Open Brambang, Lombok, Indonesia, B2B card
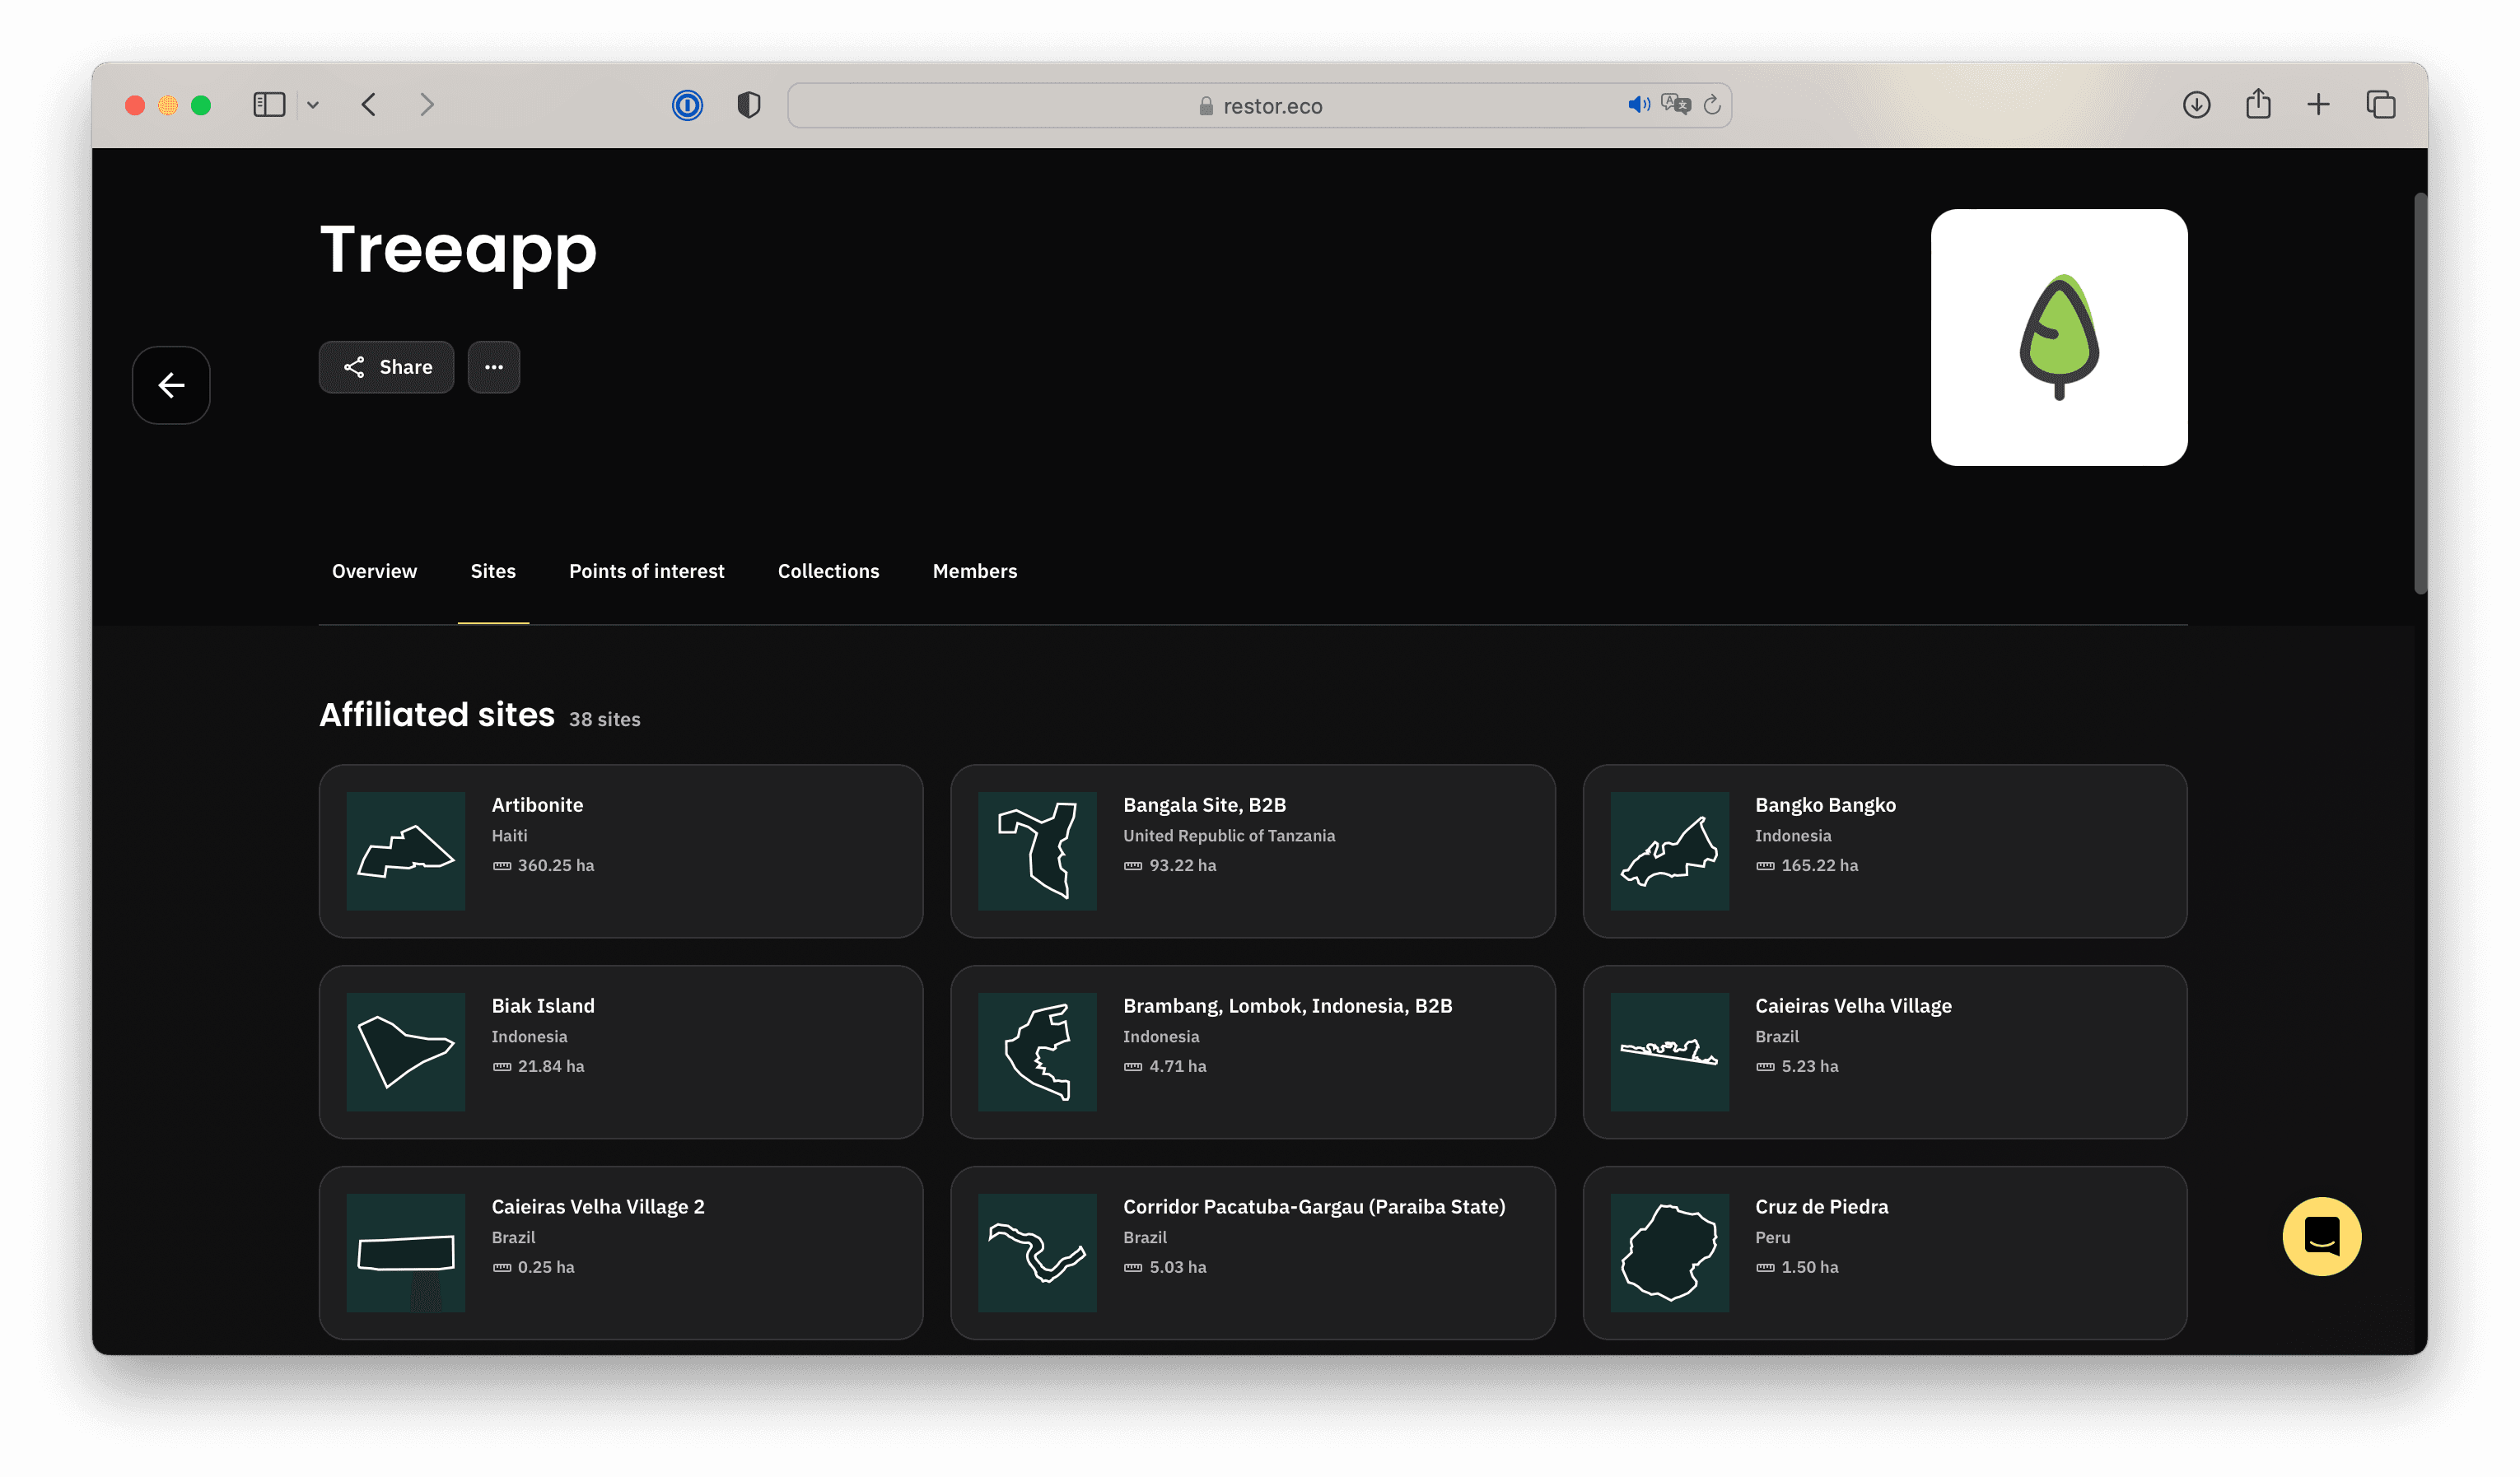Screen dimensions: 2520x1477 (x=1252, y=1052)
